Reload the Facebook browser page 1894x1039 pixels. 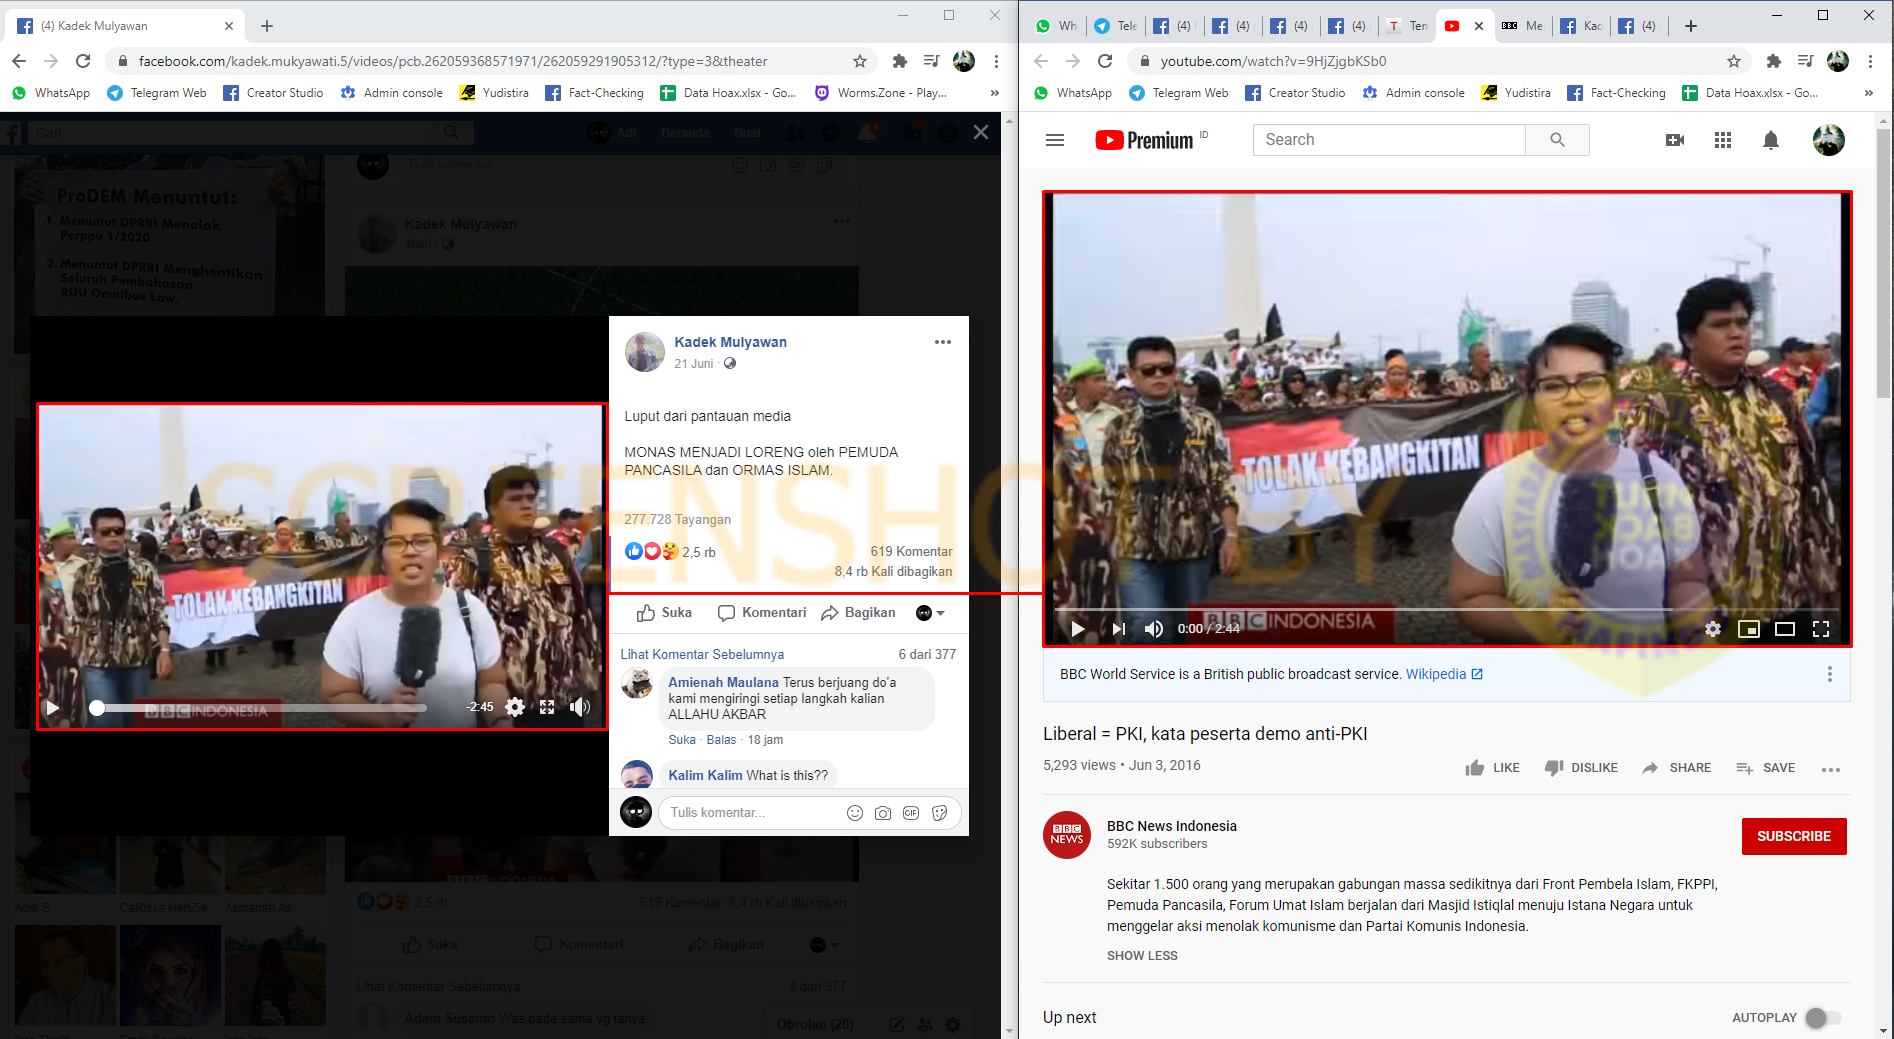(83, 61)
